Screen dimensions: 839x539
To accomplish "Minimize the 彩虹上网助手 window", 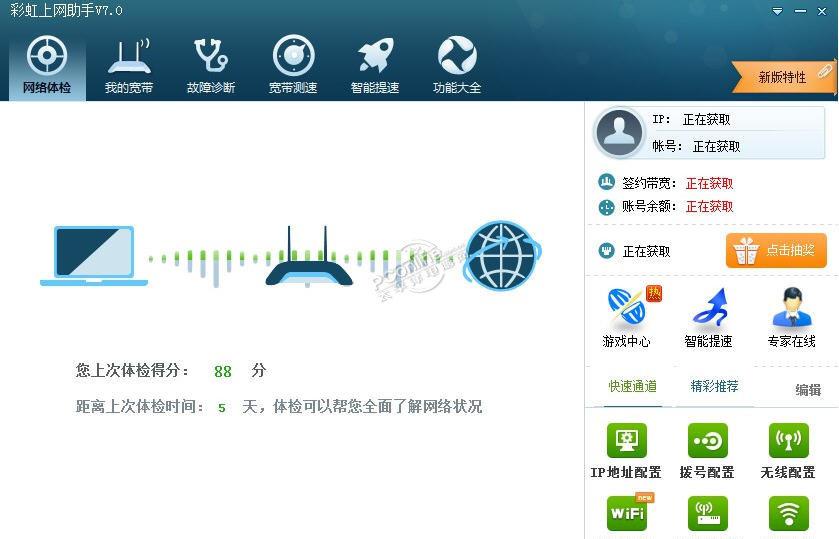I will point(800,11).
